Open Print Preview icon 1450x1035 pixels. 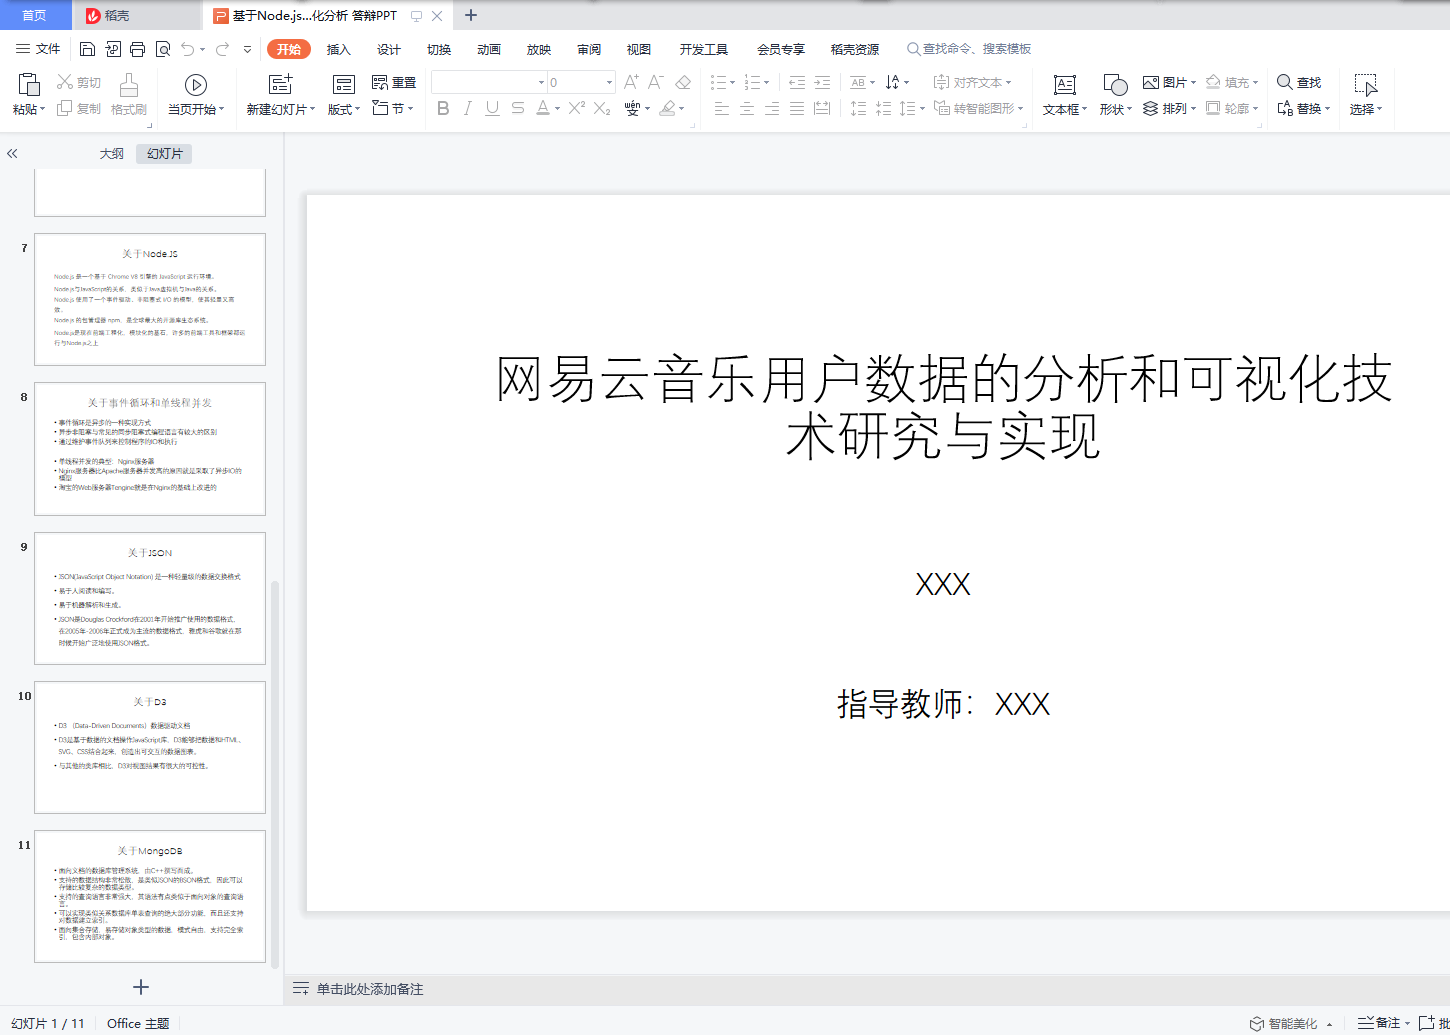pos(162,49)
